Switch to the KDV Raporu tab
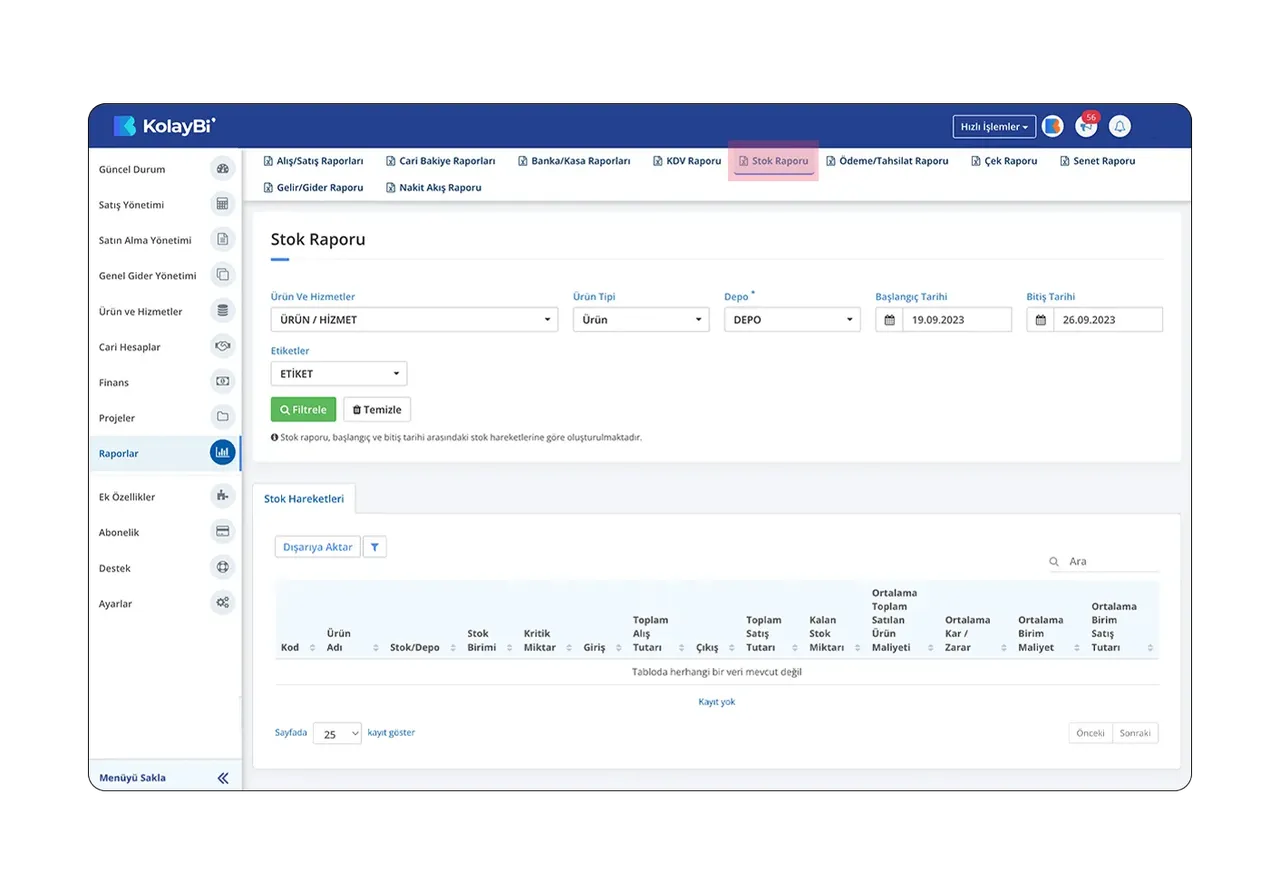1280x870 pixels. click(687, 161)
